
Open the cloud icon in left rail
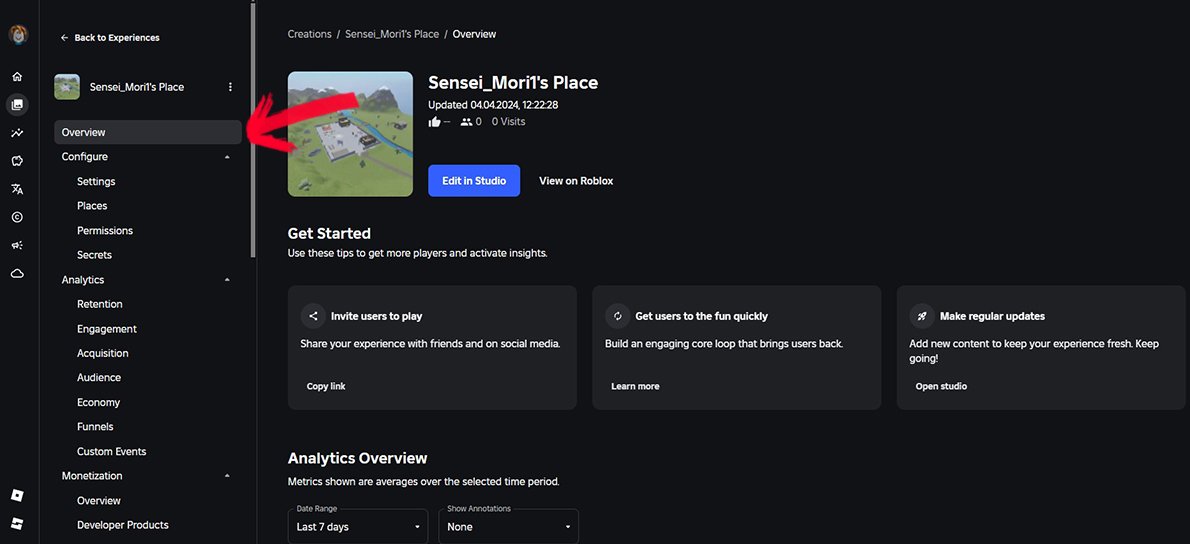17,273
